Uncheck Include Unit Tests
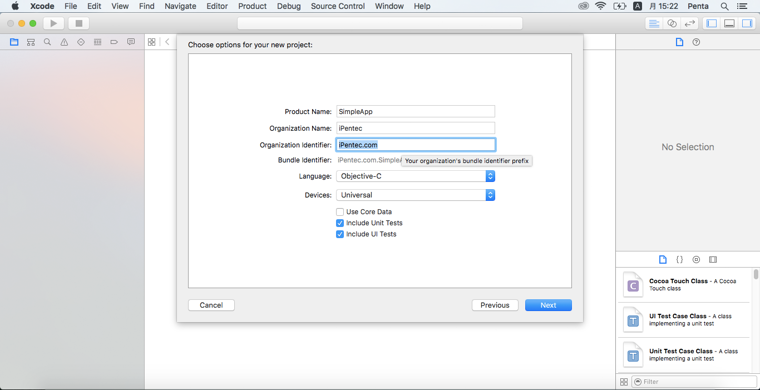Screen dimensions: 760x390 click(x=340, y=223)
